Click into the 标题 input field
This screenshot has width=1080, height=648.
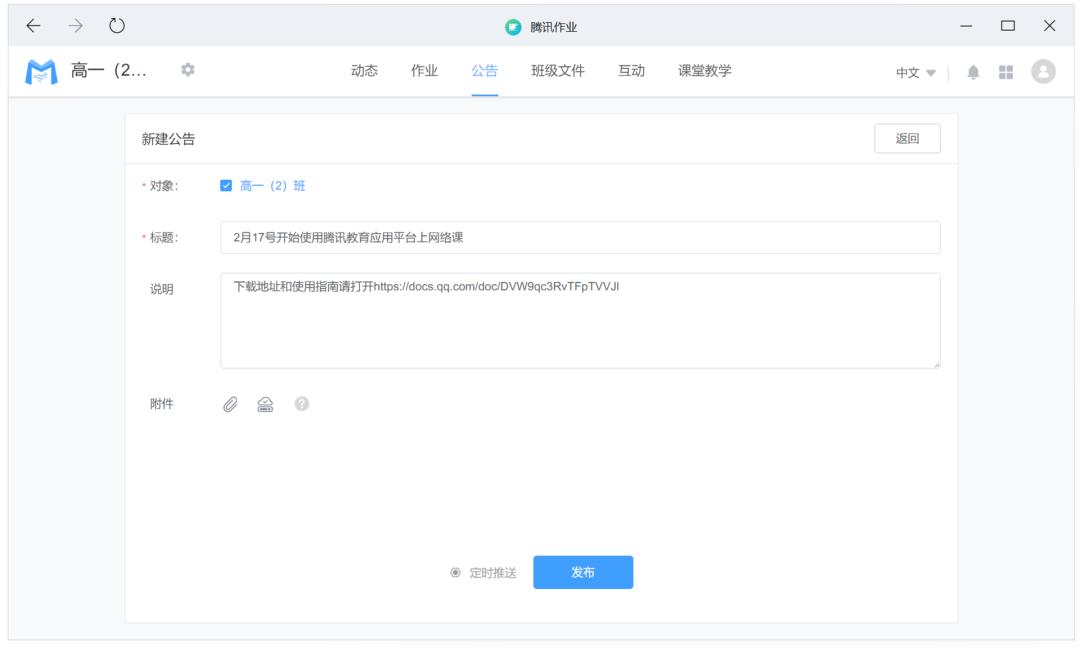point(580,238)
